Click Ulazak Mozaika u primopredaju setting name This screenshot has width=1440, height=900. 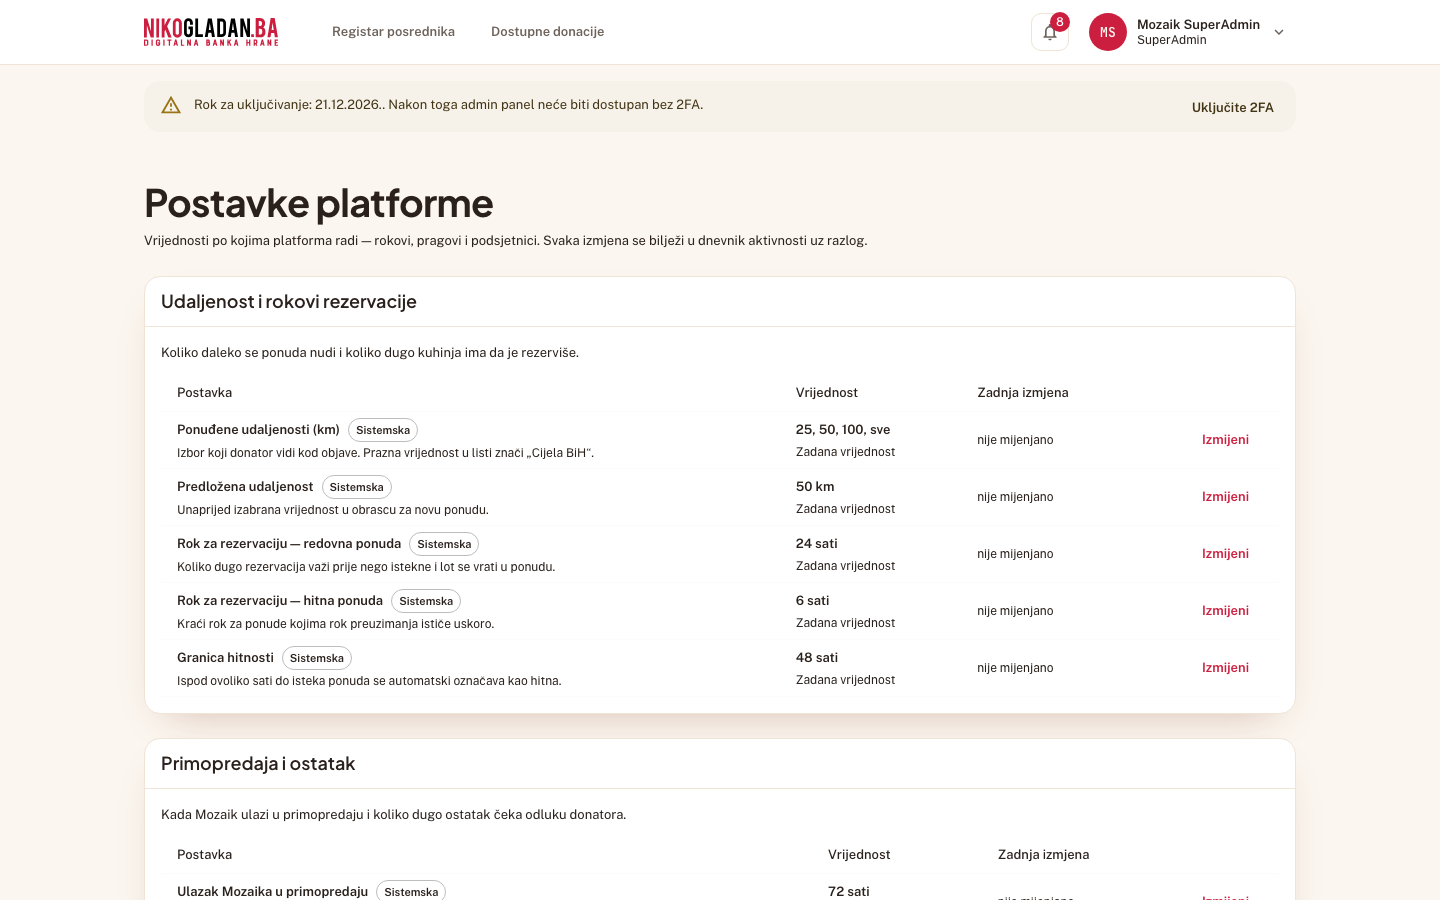point(272,891)
